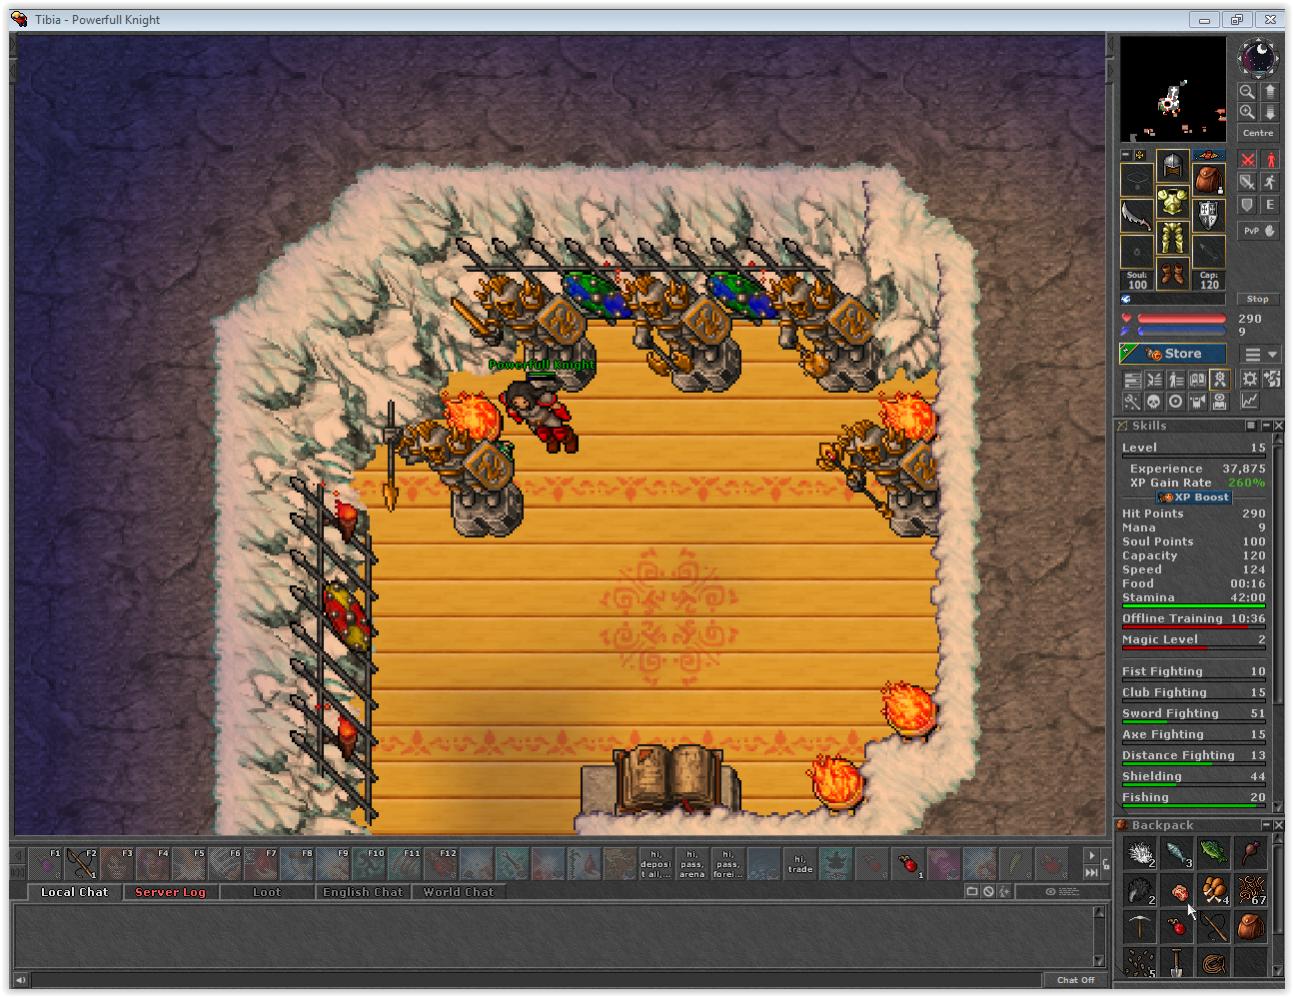Click the Store button

tap(1173, 354)
